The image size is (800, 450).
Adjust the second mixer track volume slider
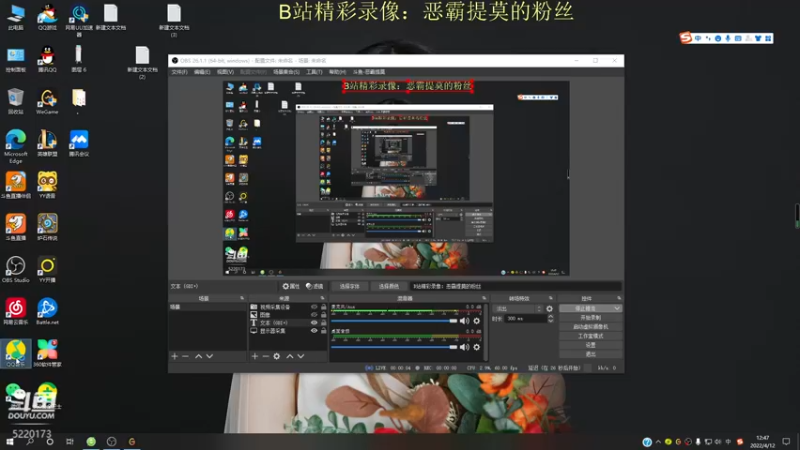pyautogui.click(x=394, y=347)
